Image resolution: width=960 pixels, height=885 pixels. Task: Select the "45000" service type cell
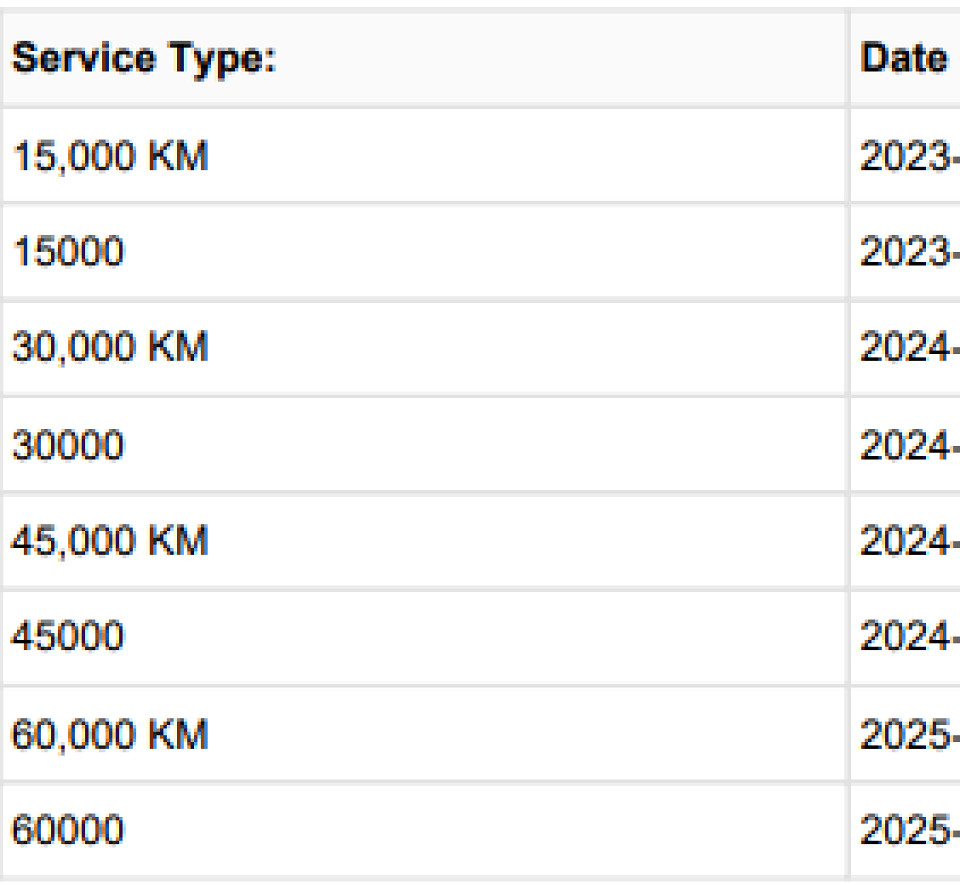point(68,638)
